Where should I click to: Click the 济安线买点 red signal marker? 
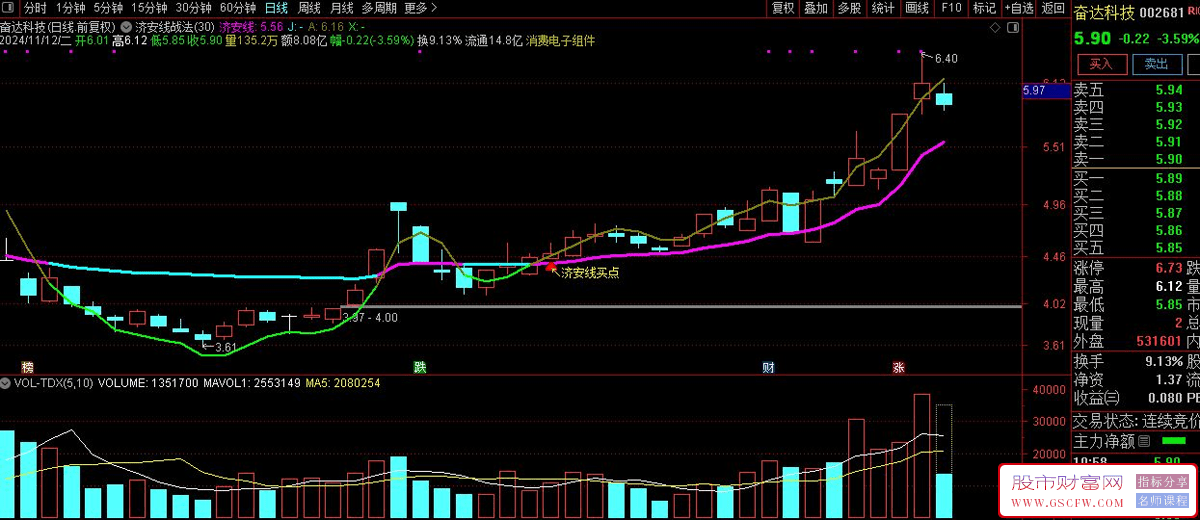click(x=549, y=269)
